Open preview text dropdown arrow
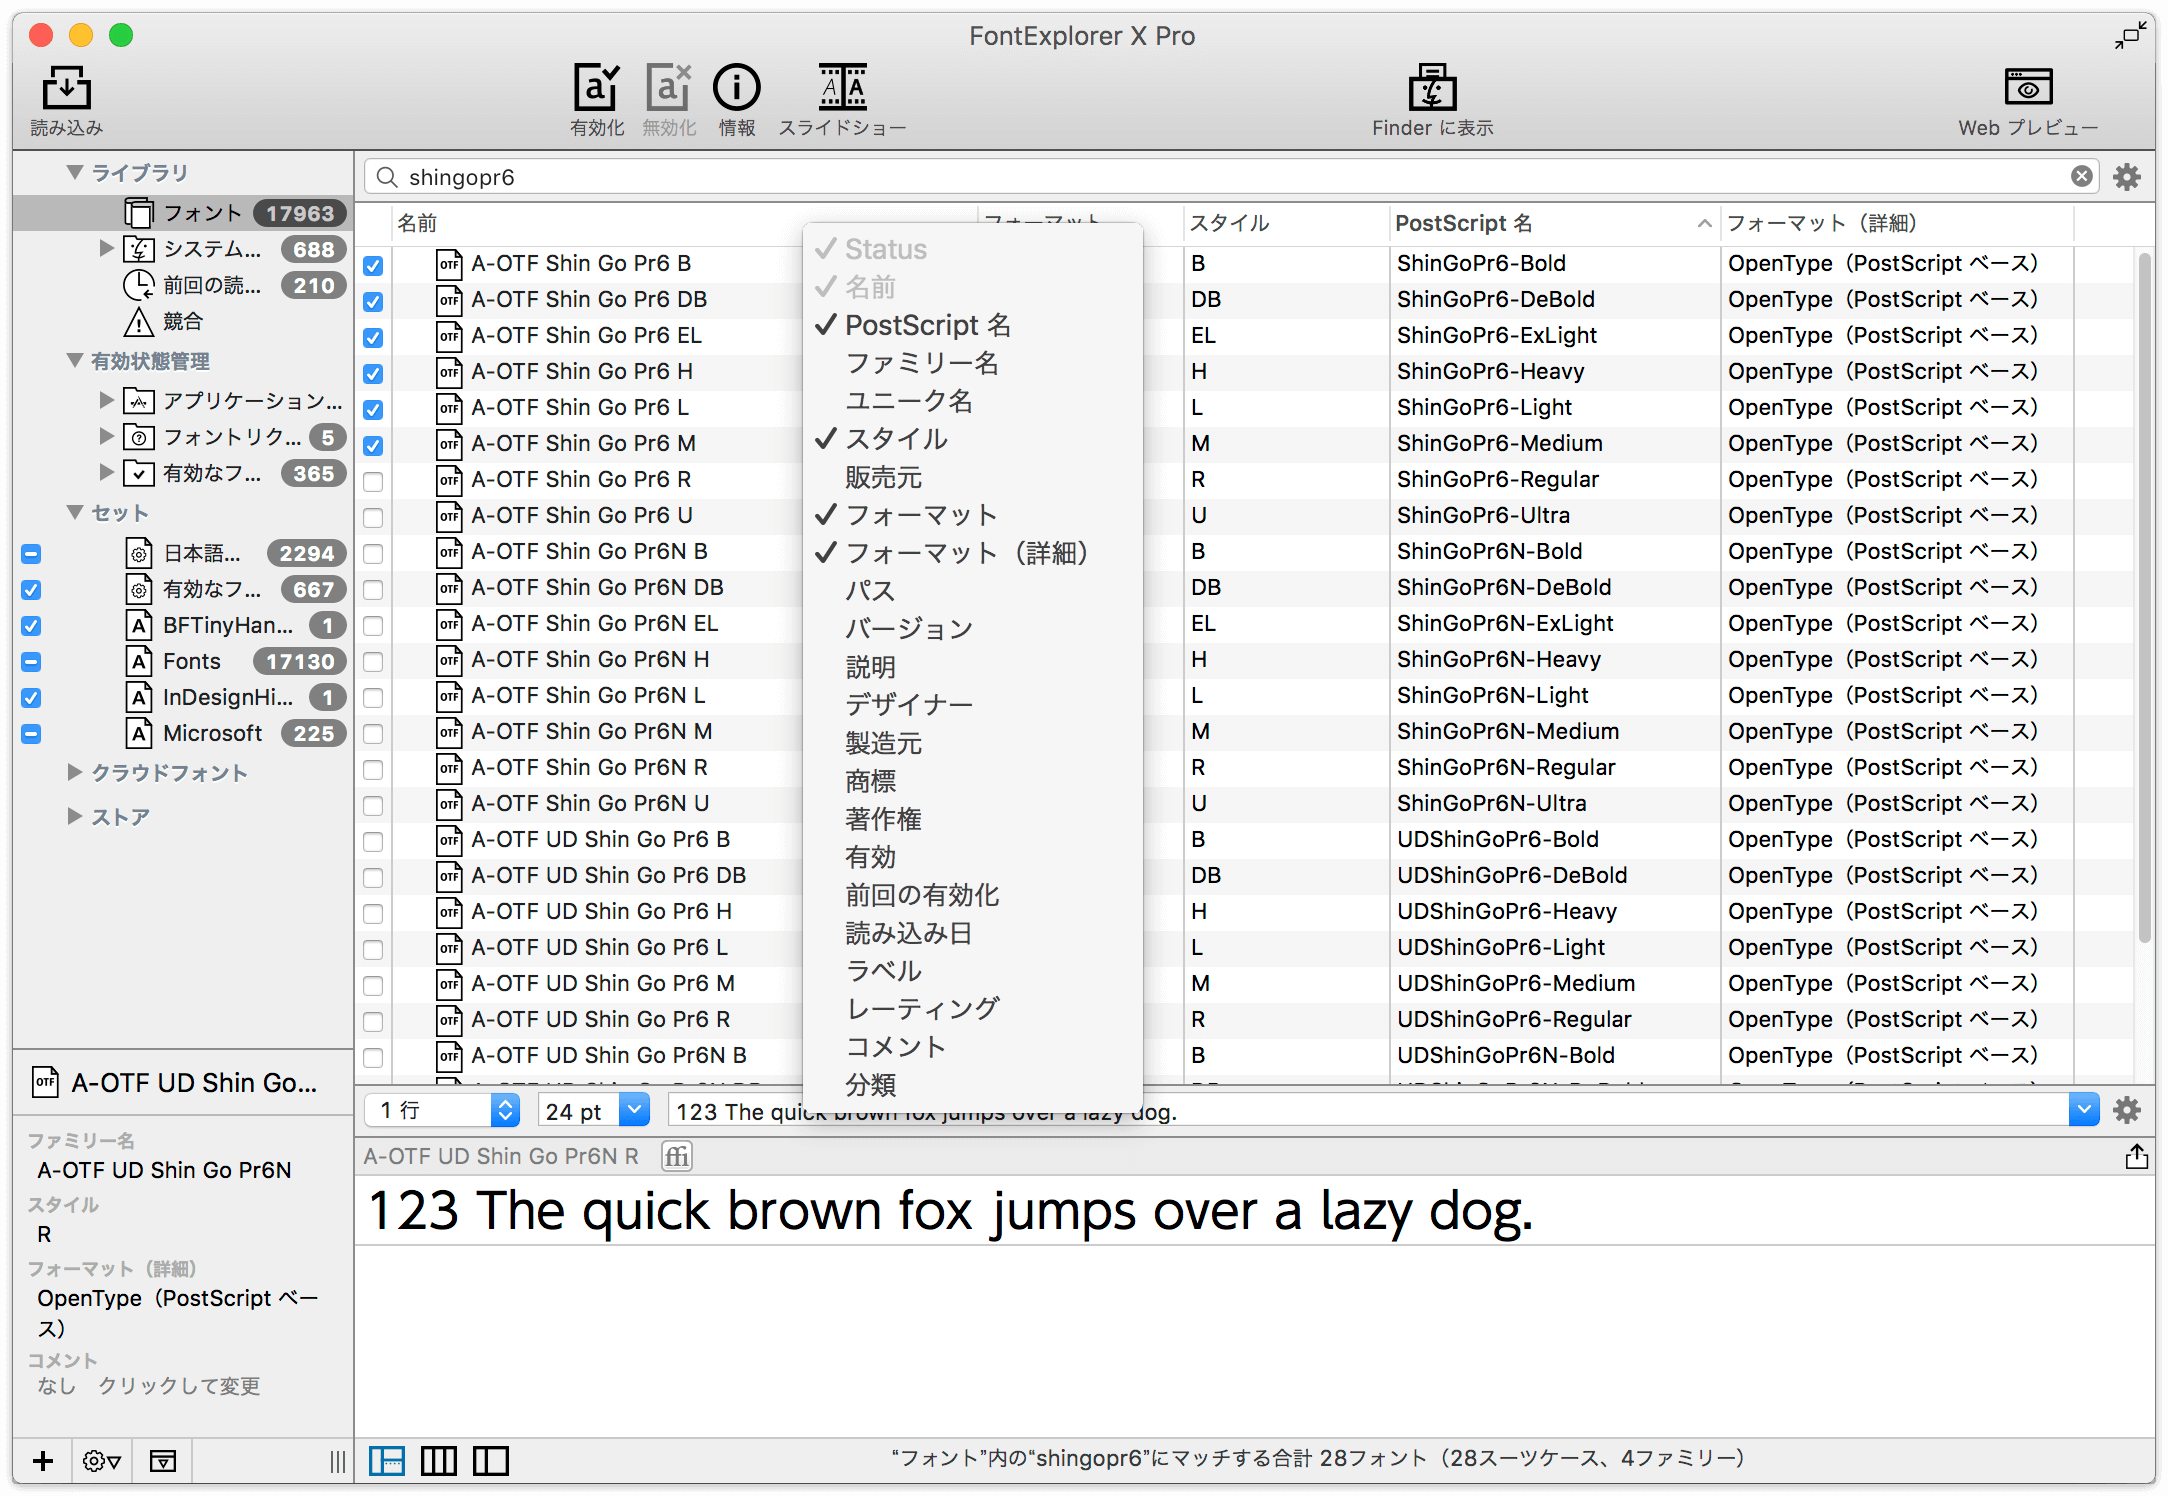Viewport: 2168px width, 1496px height. (x=2084, y=1110)
